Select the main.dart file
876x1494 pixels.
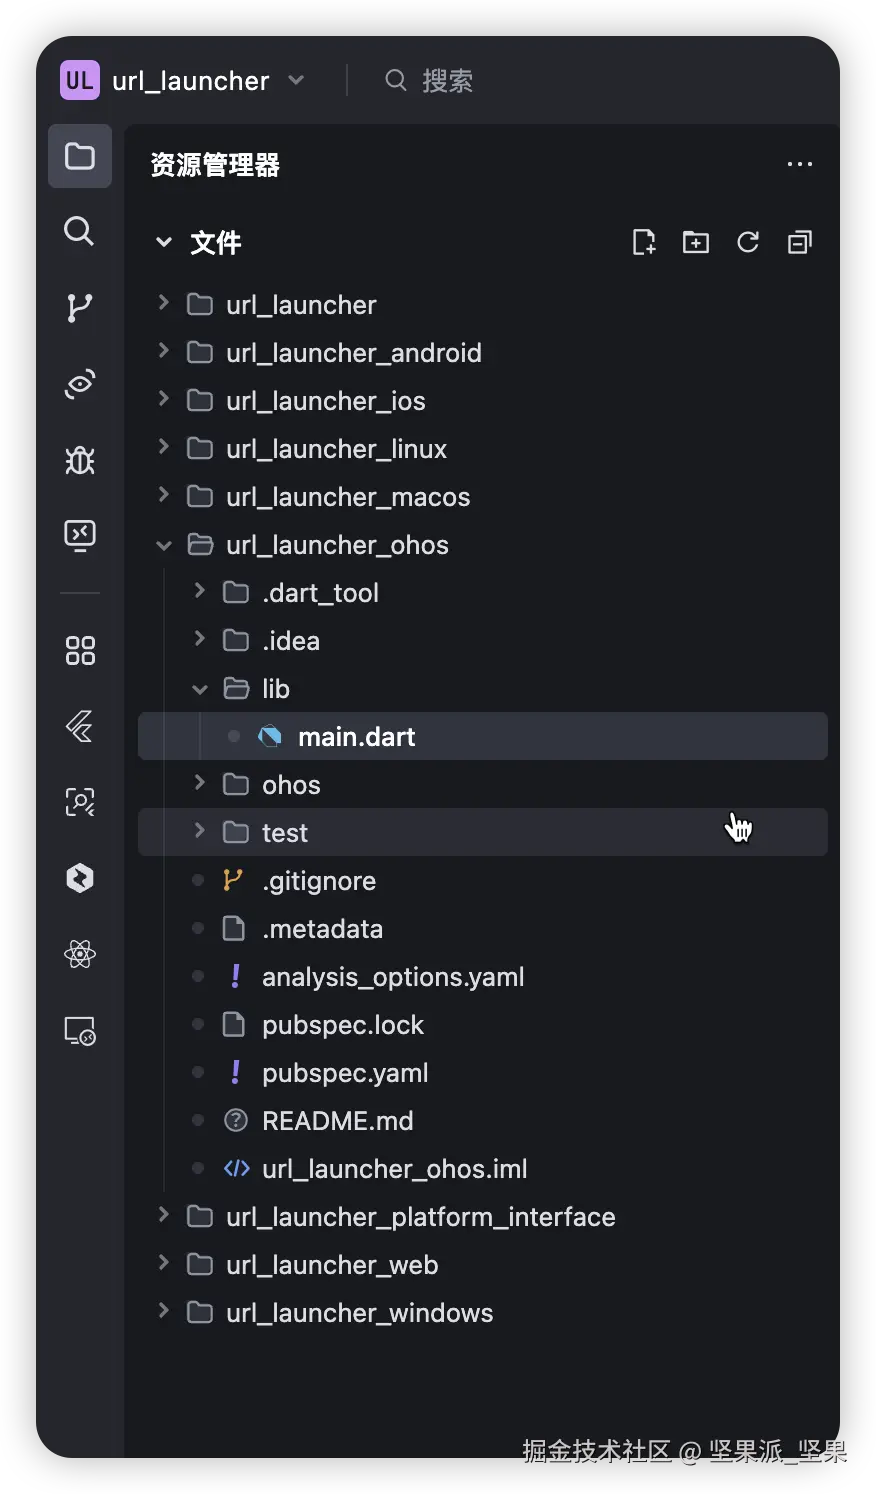click(356, 737)
